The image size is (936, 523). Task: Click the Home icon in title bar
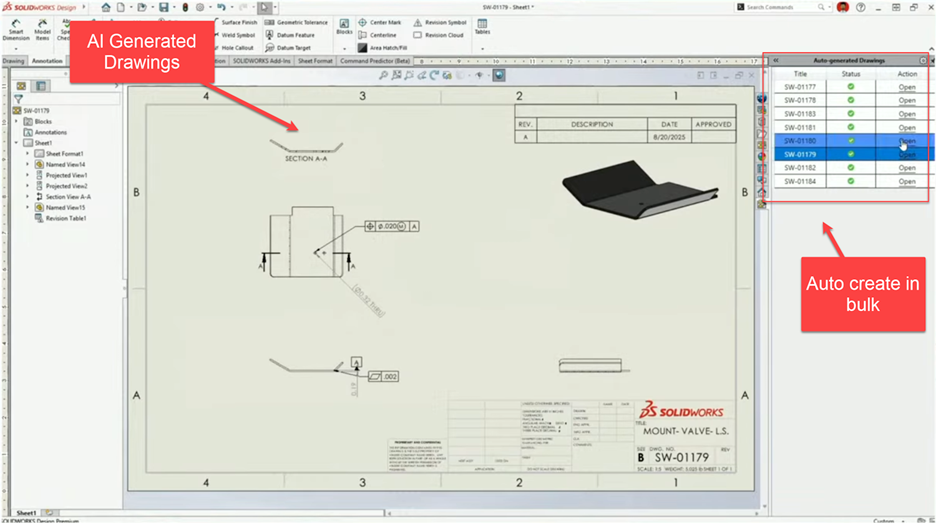coord(106,7)
